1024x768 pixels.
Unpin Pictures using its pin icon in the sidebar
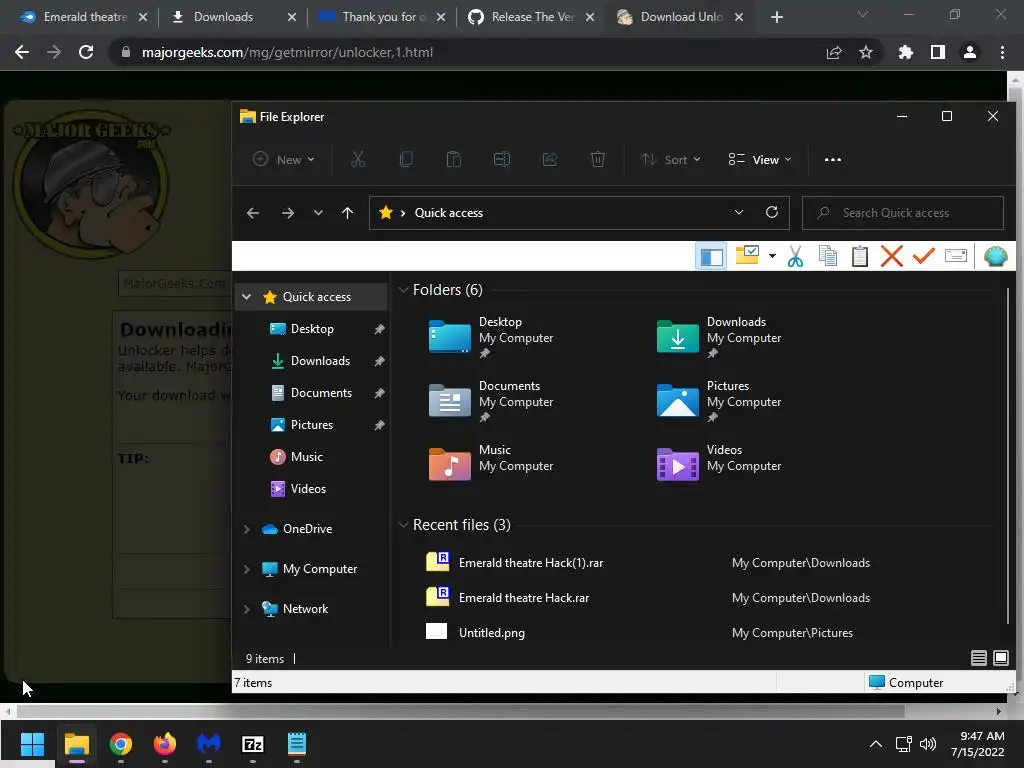[379, 425]
